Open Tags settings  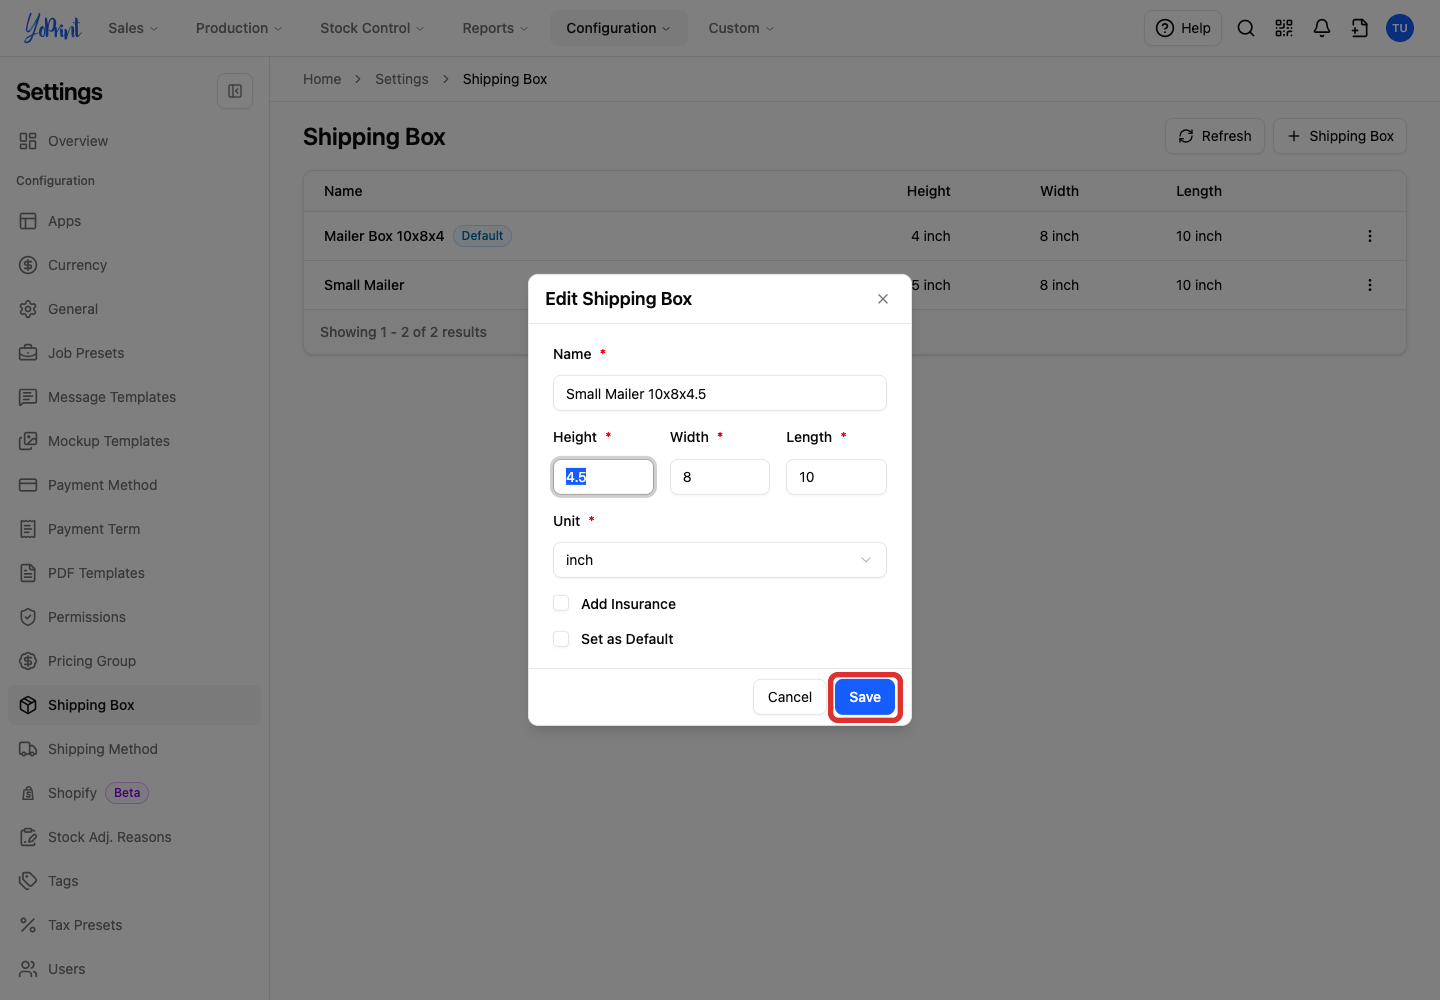coord(134,881)
